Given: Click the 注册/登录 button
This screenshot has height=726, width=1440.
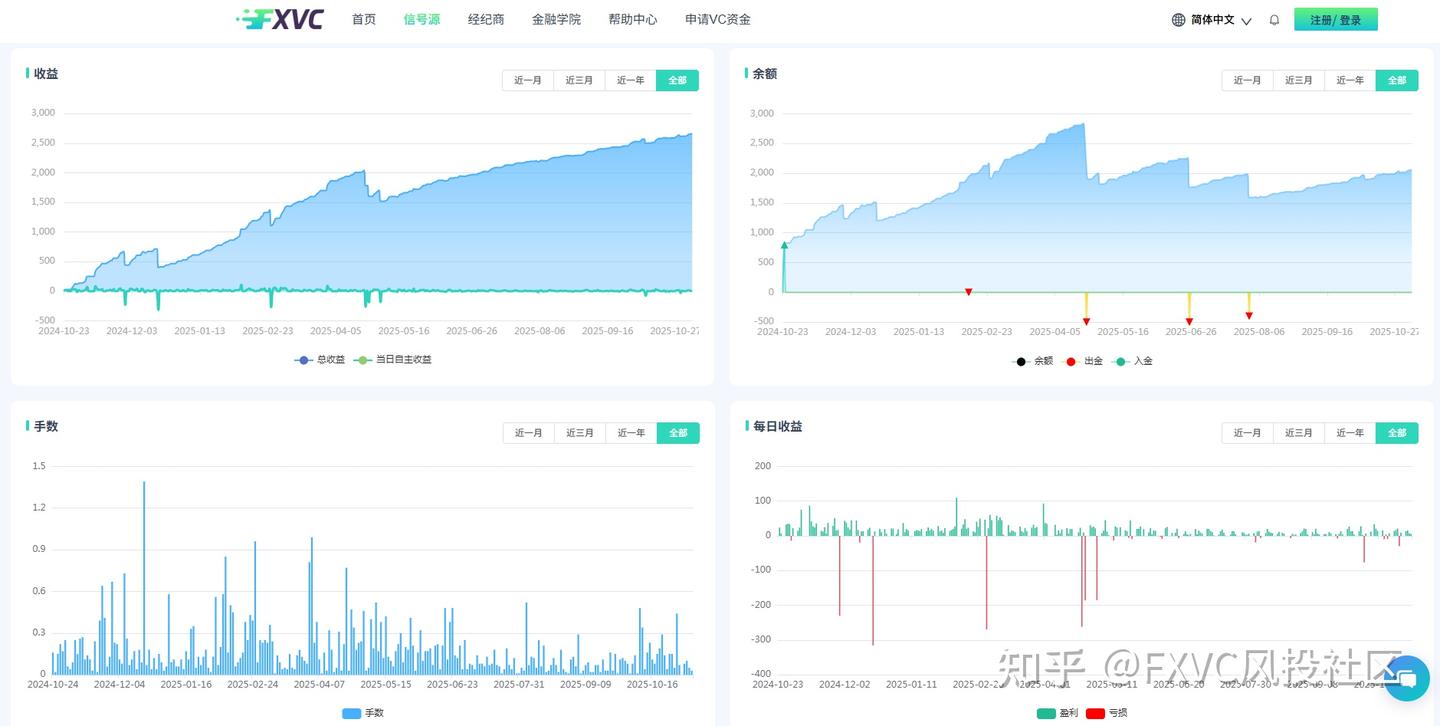Looking at the screenshot, I should click(x=1336, y=19).
